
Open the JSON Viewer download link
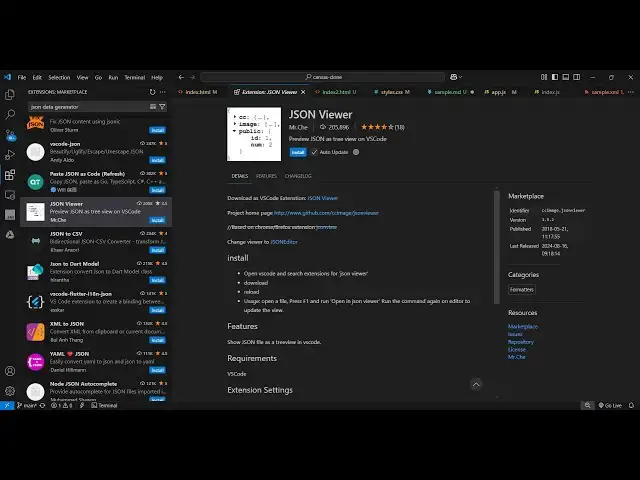(322, 198)
